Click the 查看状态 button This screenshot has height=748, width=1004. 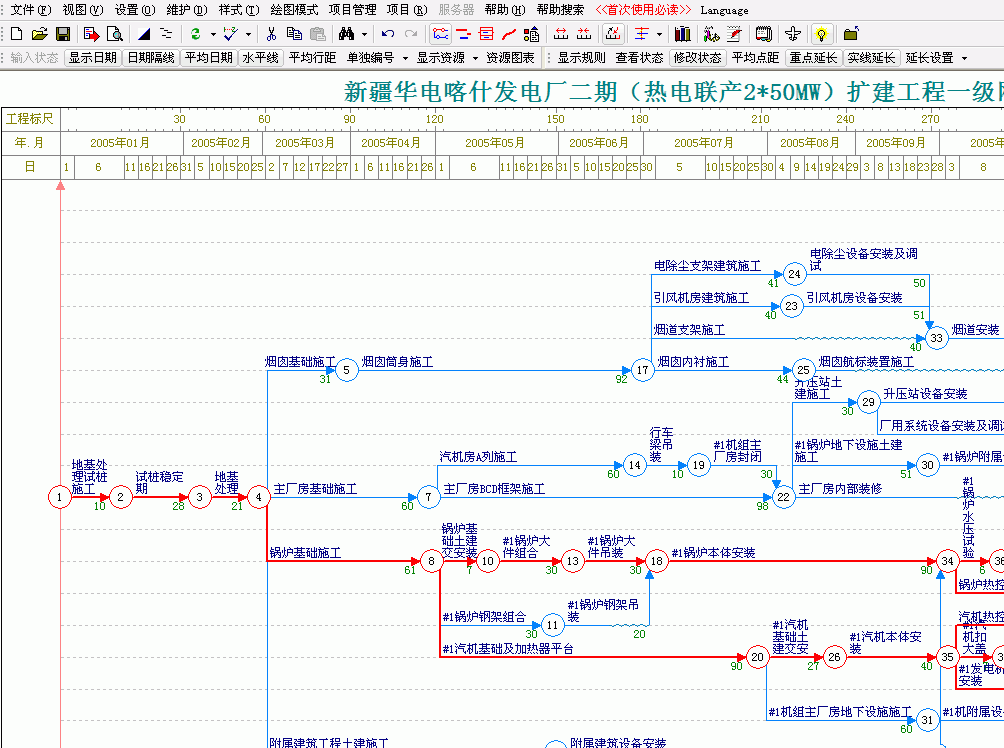[x=639, y=58]
